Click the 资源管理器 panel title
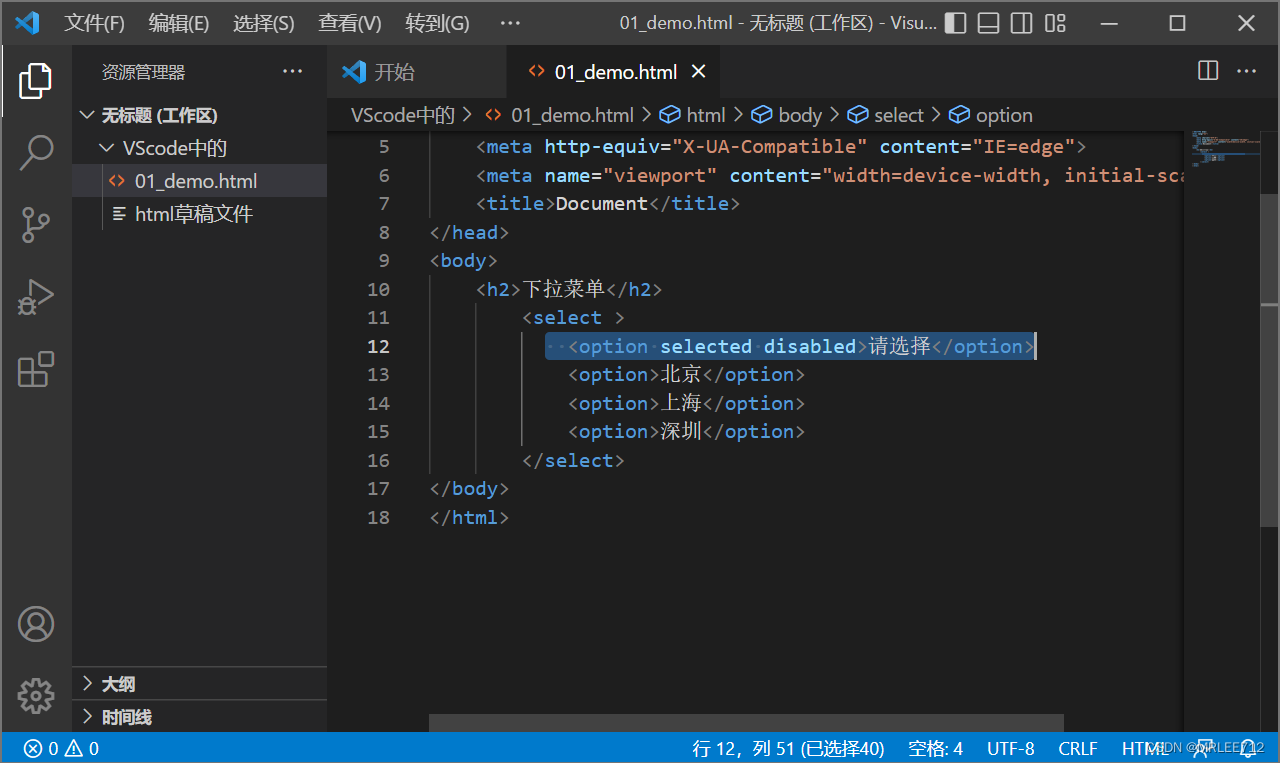 coord(143,72)
